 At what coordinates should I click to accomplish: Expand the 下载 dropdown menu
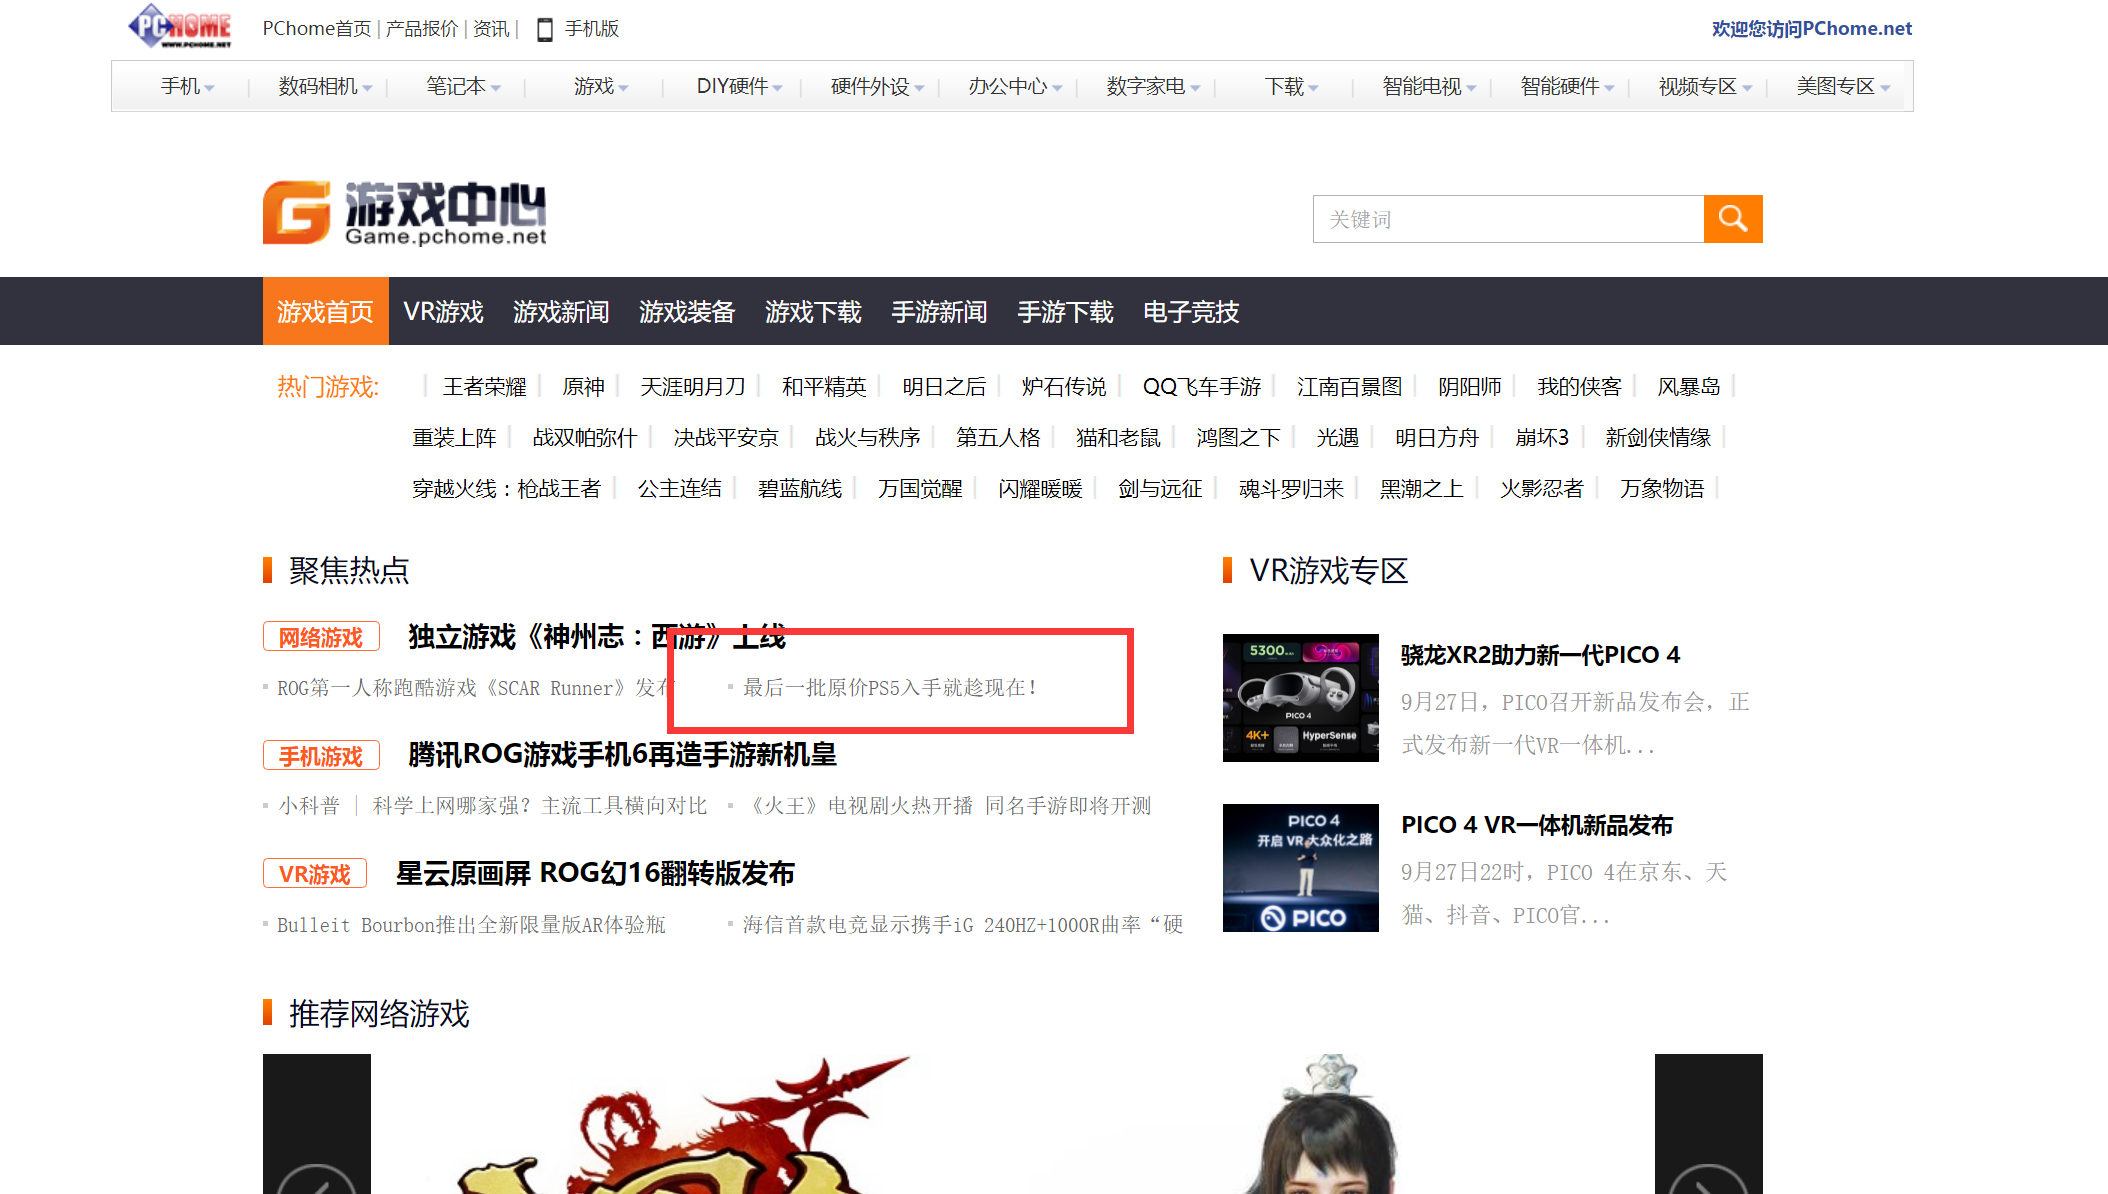[x=1291, y=87]
